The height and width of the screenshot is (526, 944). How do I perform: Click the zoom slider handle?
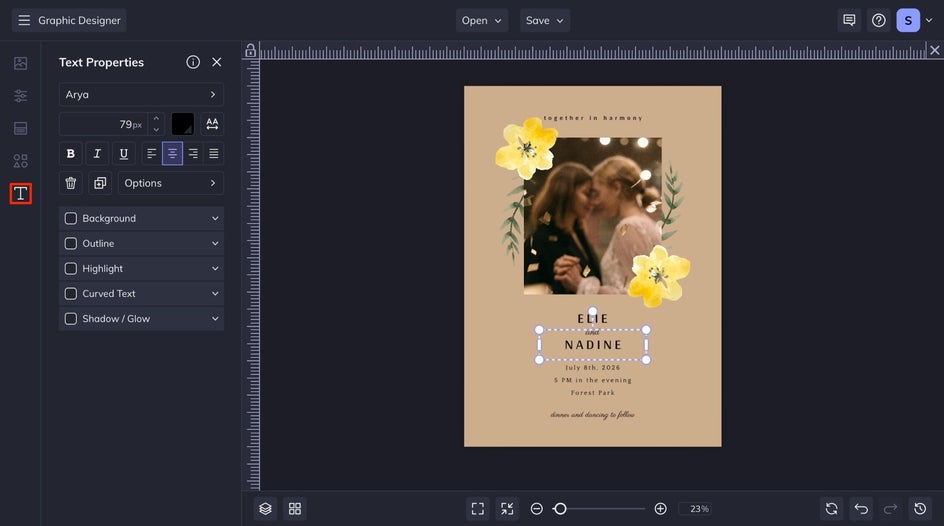tap(560, 509)
